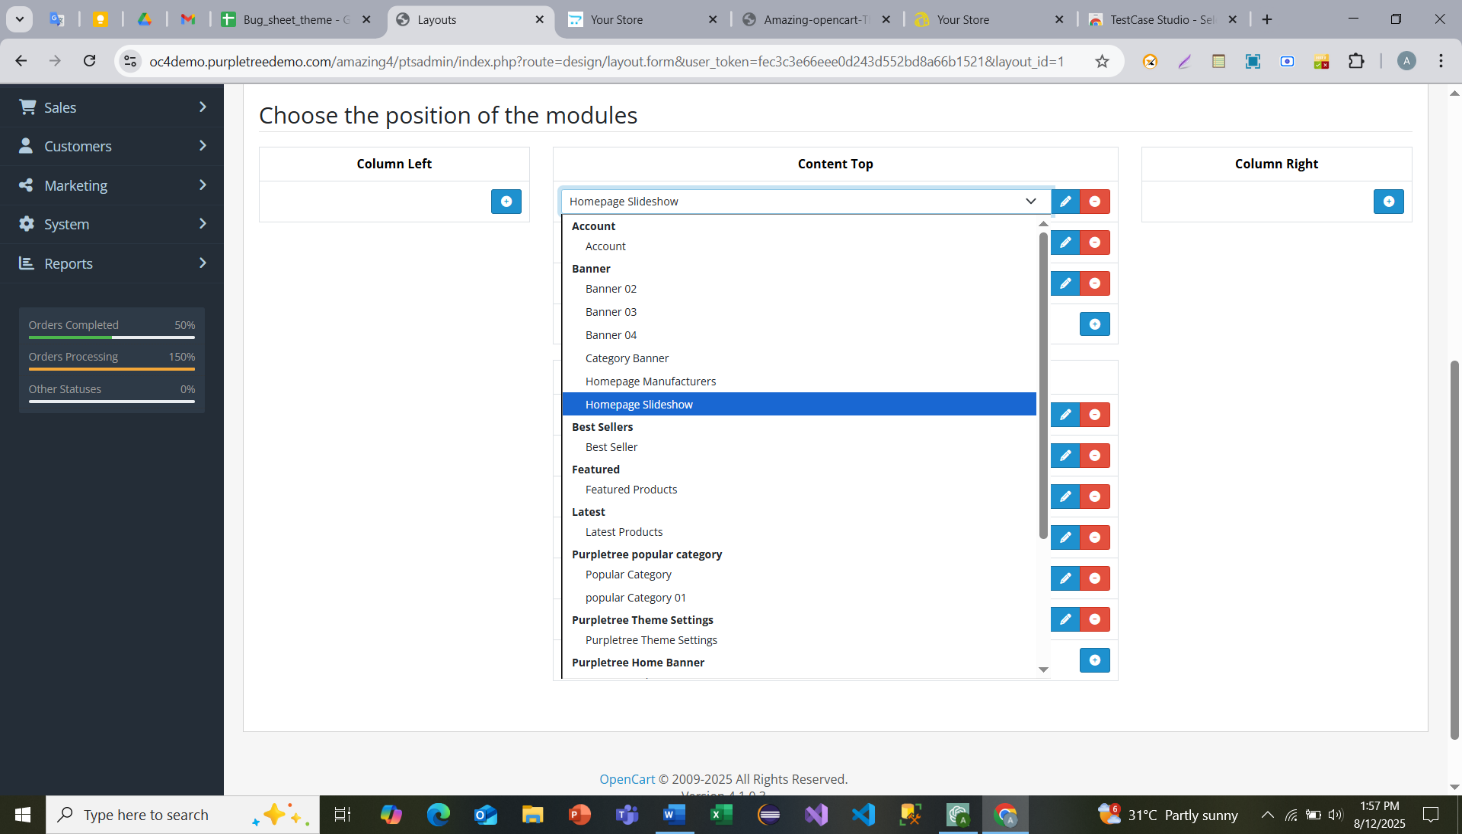Click the green check red cross extension icon
Screen dimensions: 1462x834
[1321, 61]
